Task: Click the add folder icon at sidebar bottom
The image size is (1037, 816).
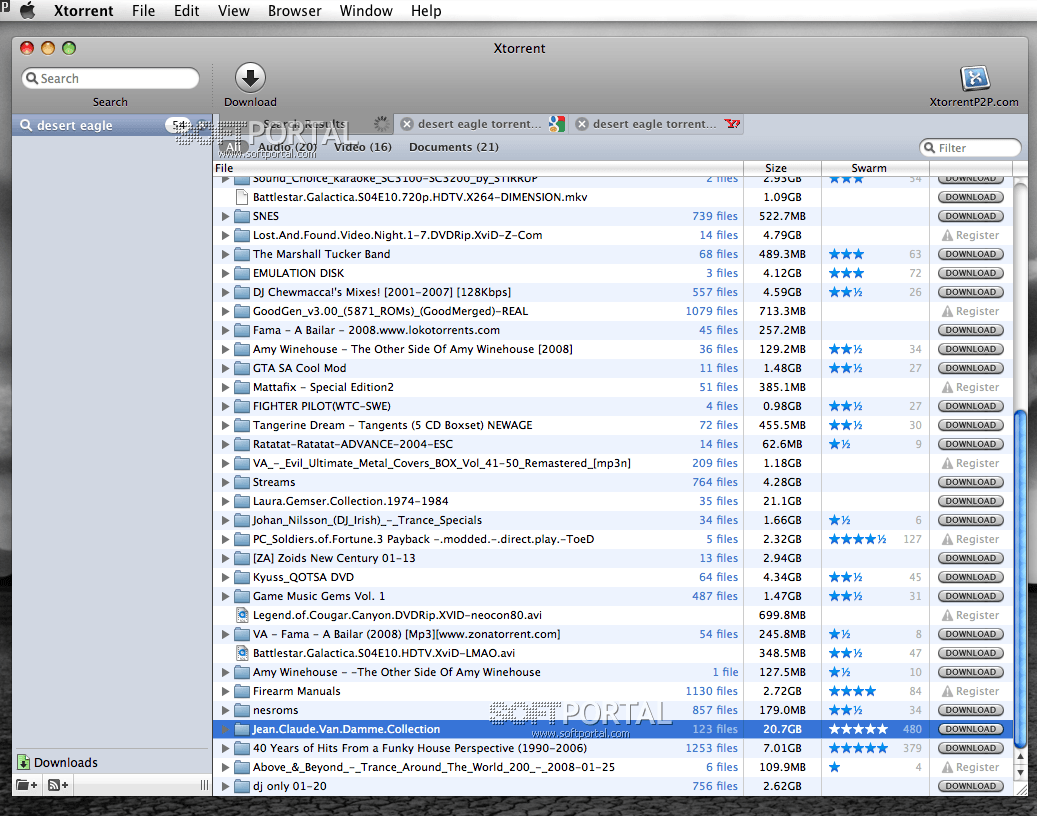Action: coord(26,785)
